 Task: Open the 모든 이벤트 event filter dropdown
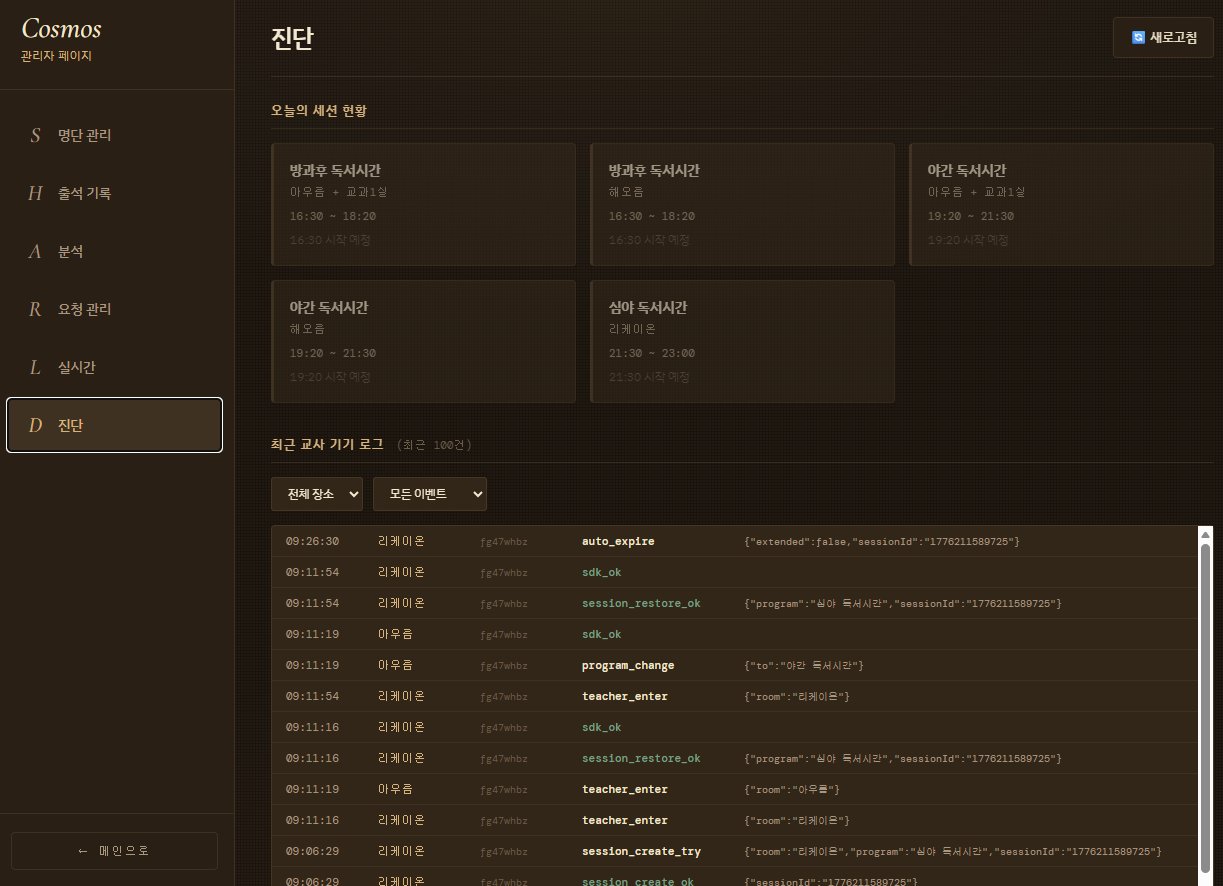click(x=429, y=494)
